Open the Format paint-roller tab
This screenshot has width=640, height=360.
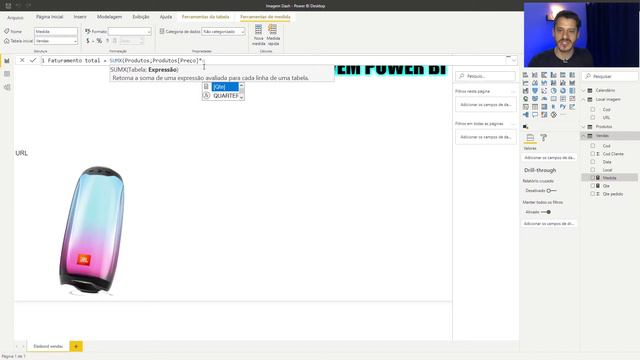point(544,138)
